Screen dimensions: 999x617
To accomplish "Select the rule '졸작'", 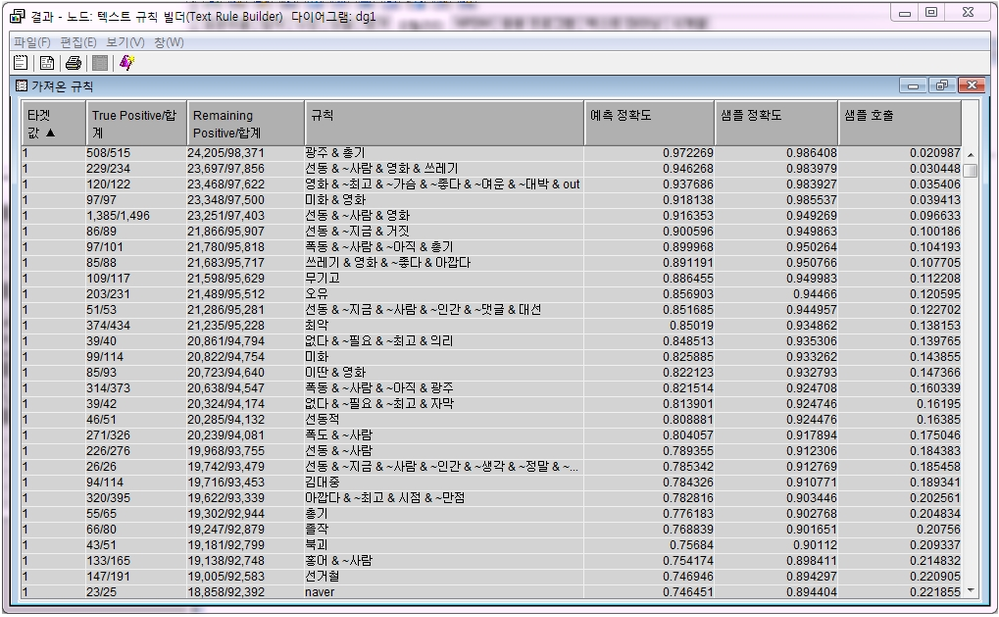I will click(317, 530).
